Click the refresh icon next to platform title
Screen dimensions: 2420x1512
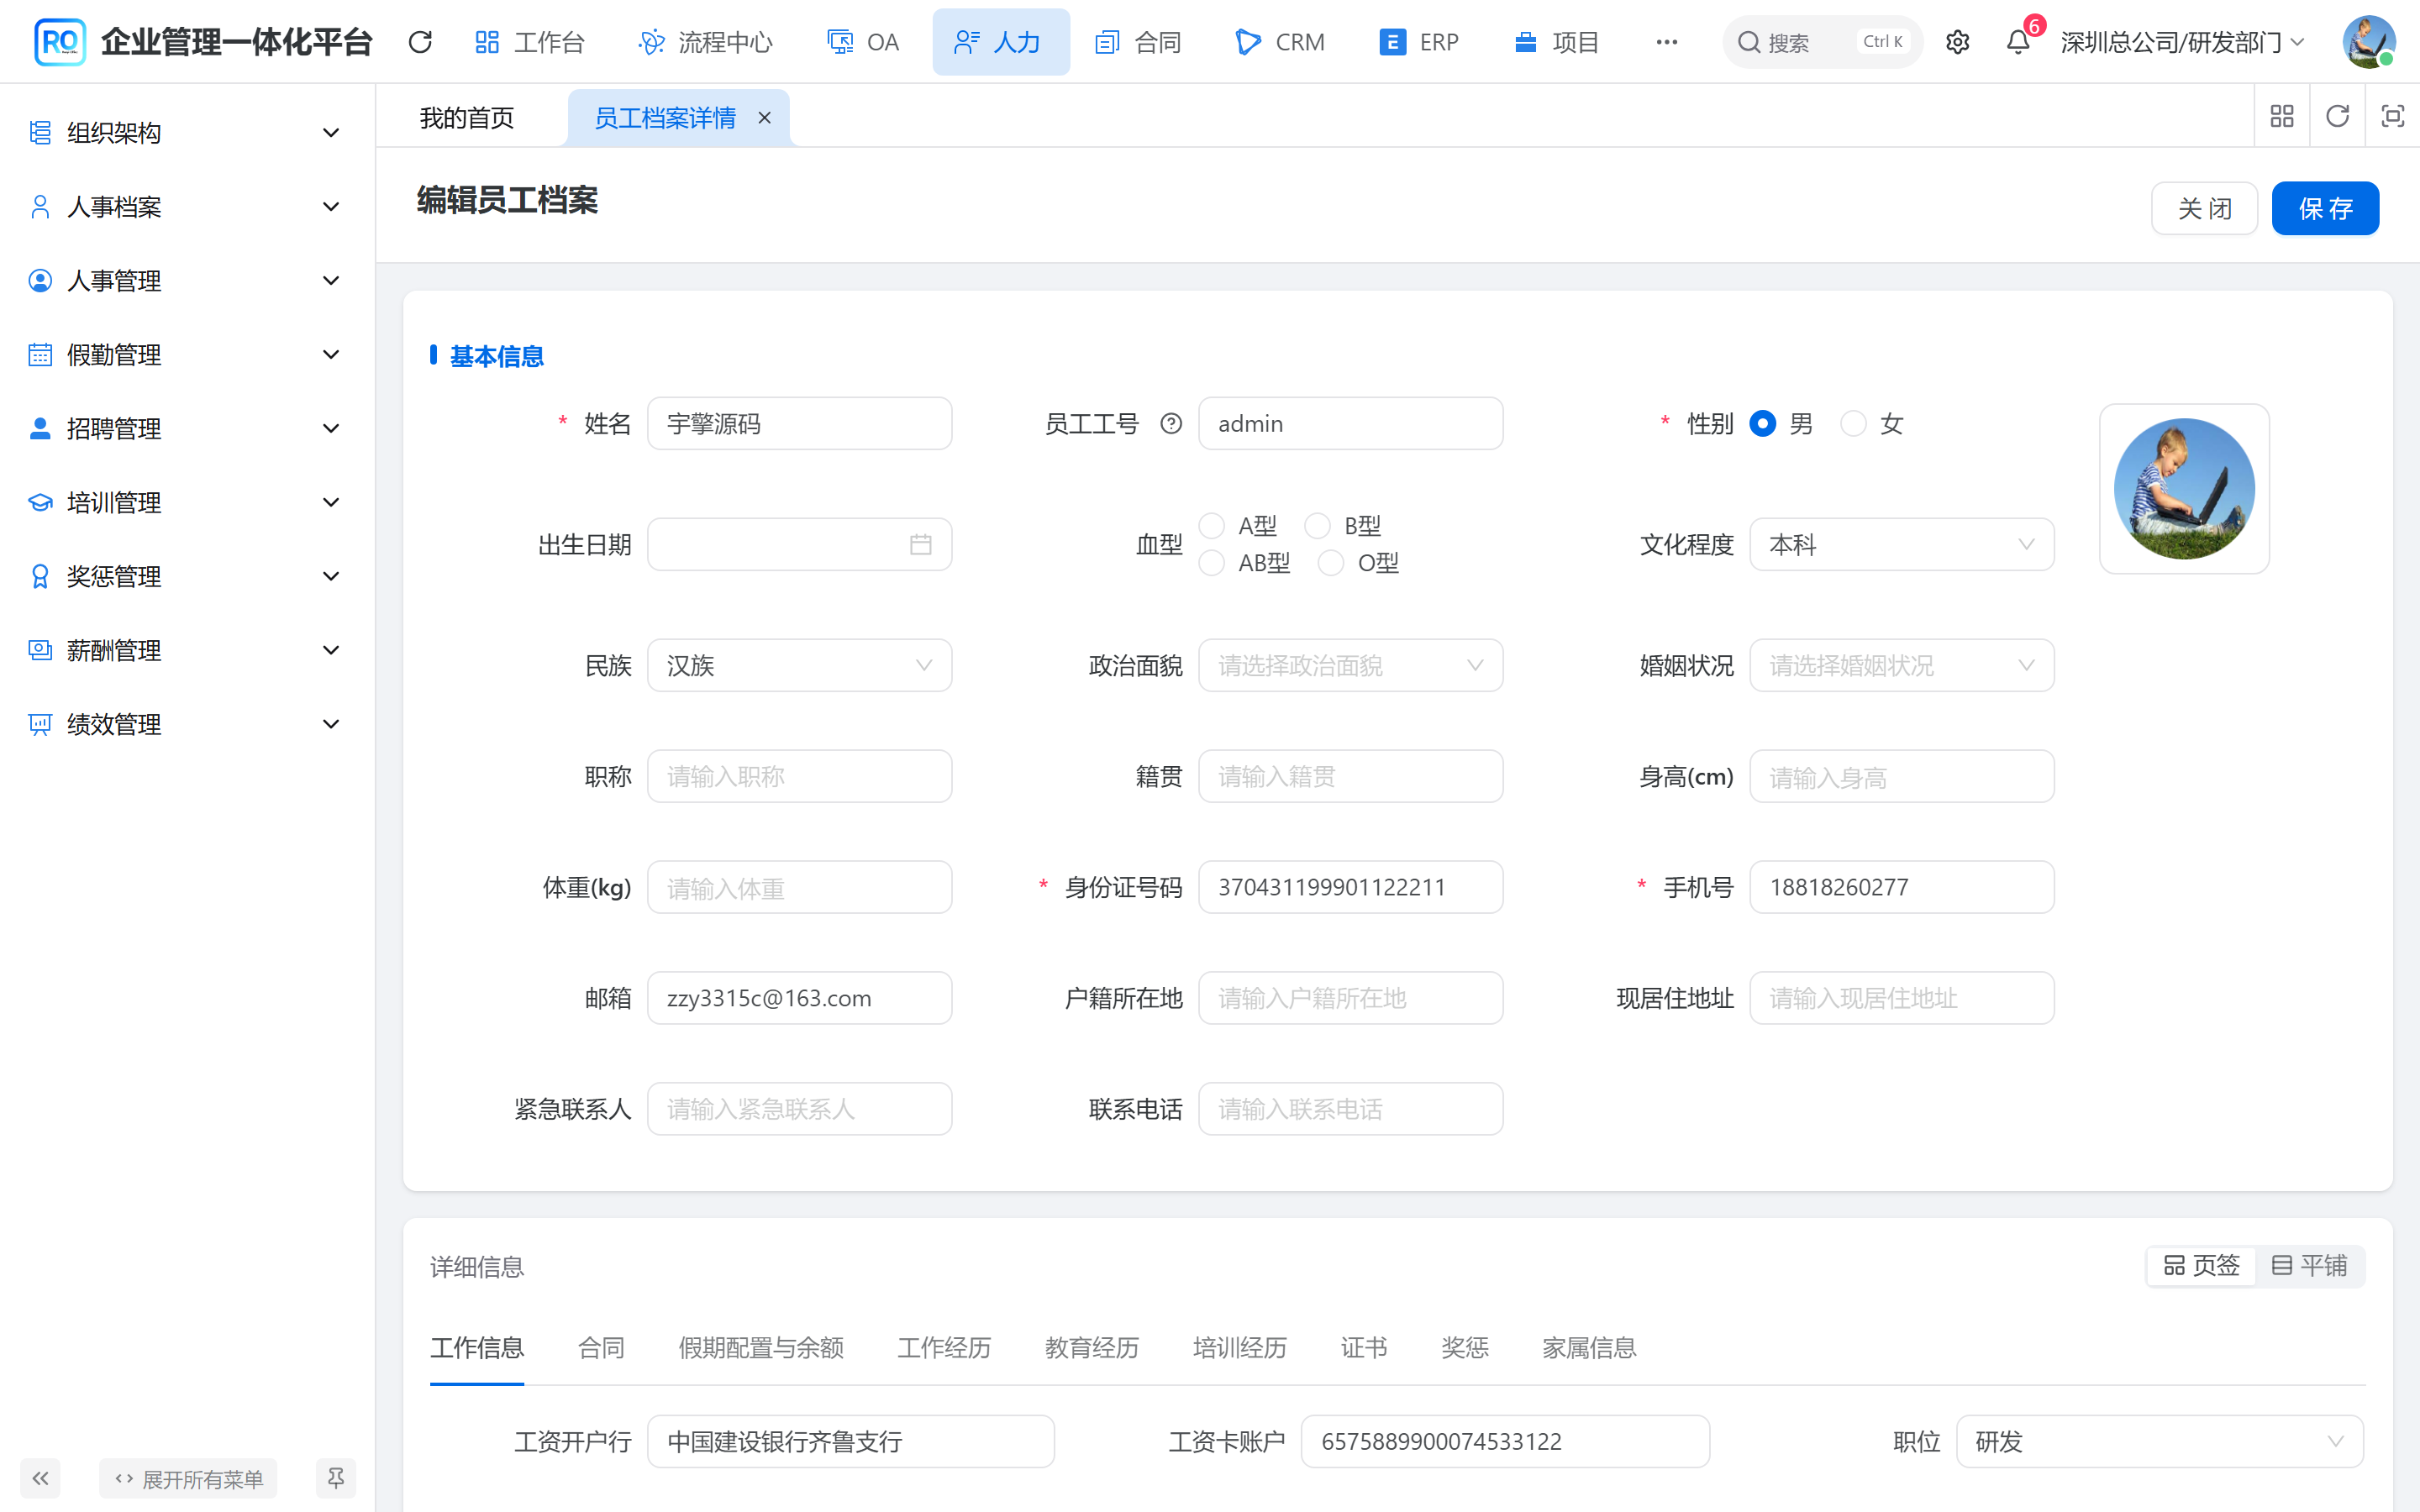click(420, 42)
